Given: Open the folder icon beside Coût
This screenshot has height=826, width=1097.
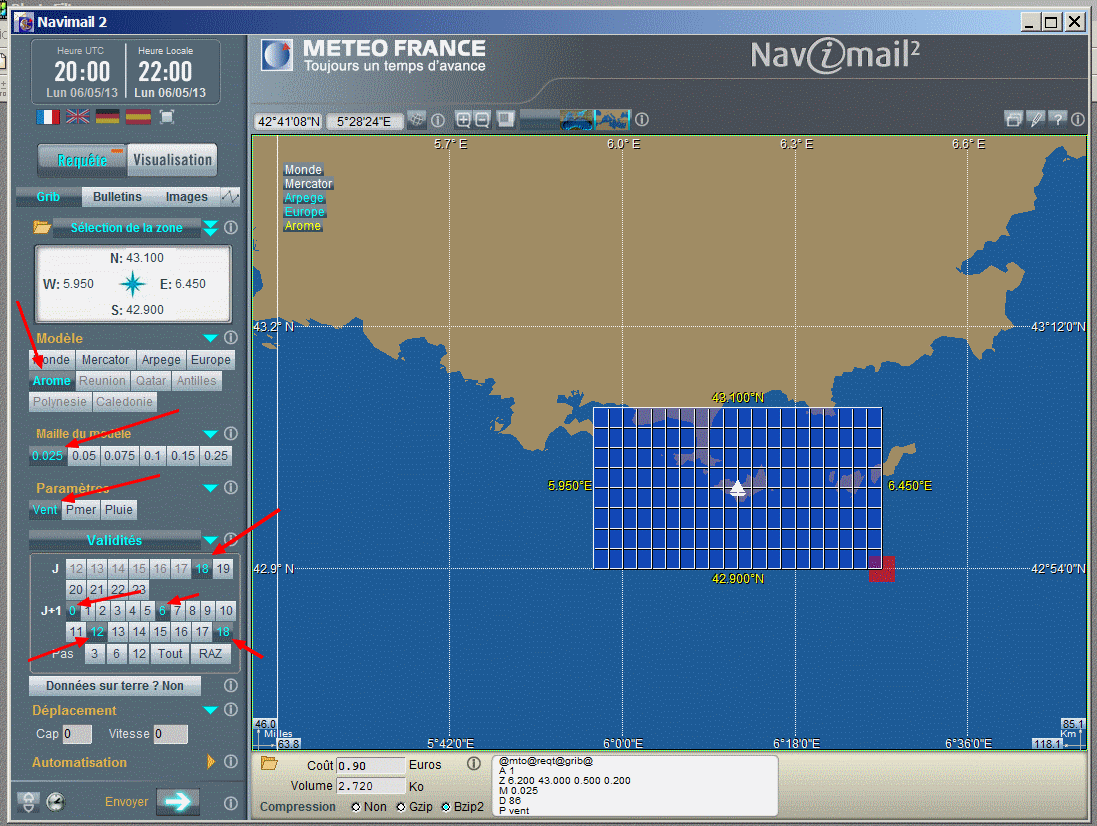Looking at the screenshot, I should click(269, 763).
